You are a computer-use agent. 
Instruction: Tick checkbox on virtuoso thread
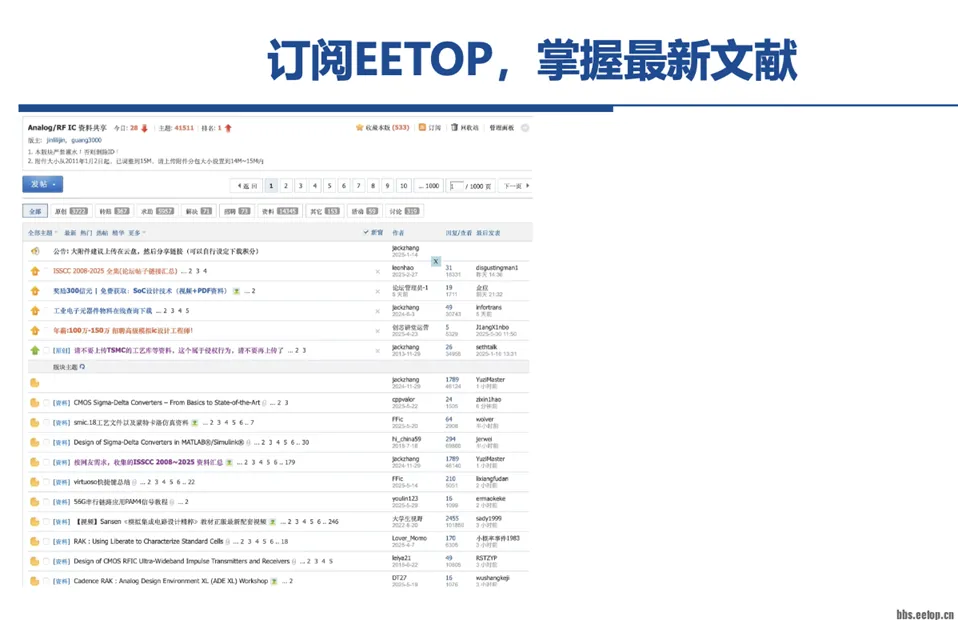46,482
